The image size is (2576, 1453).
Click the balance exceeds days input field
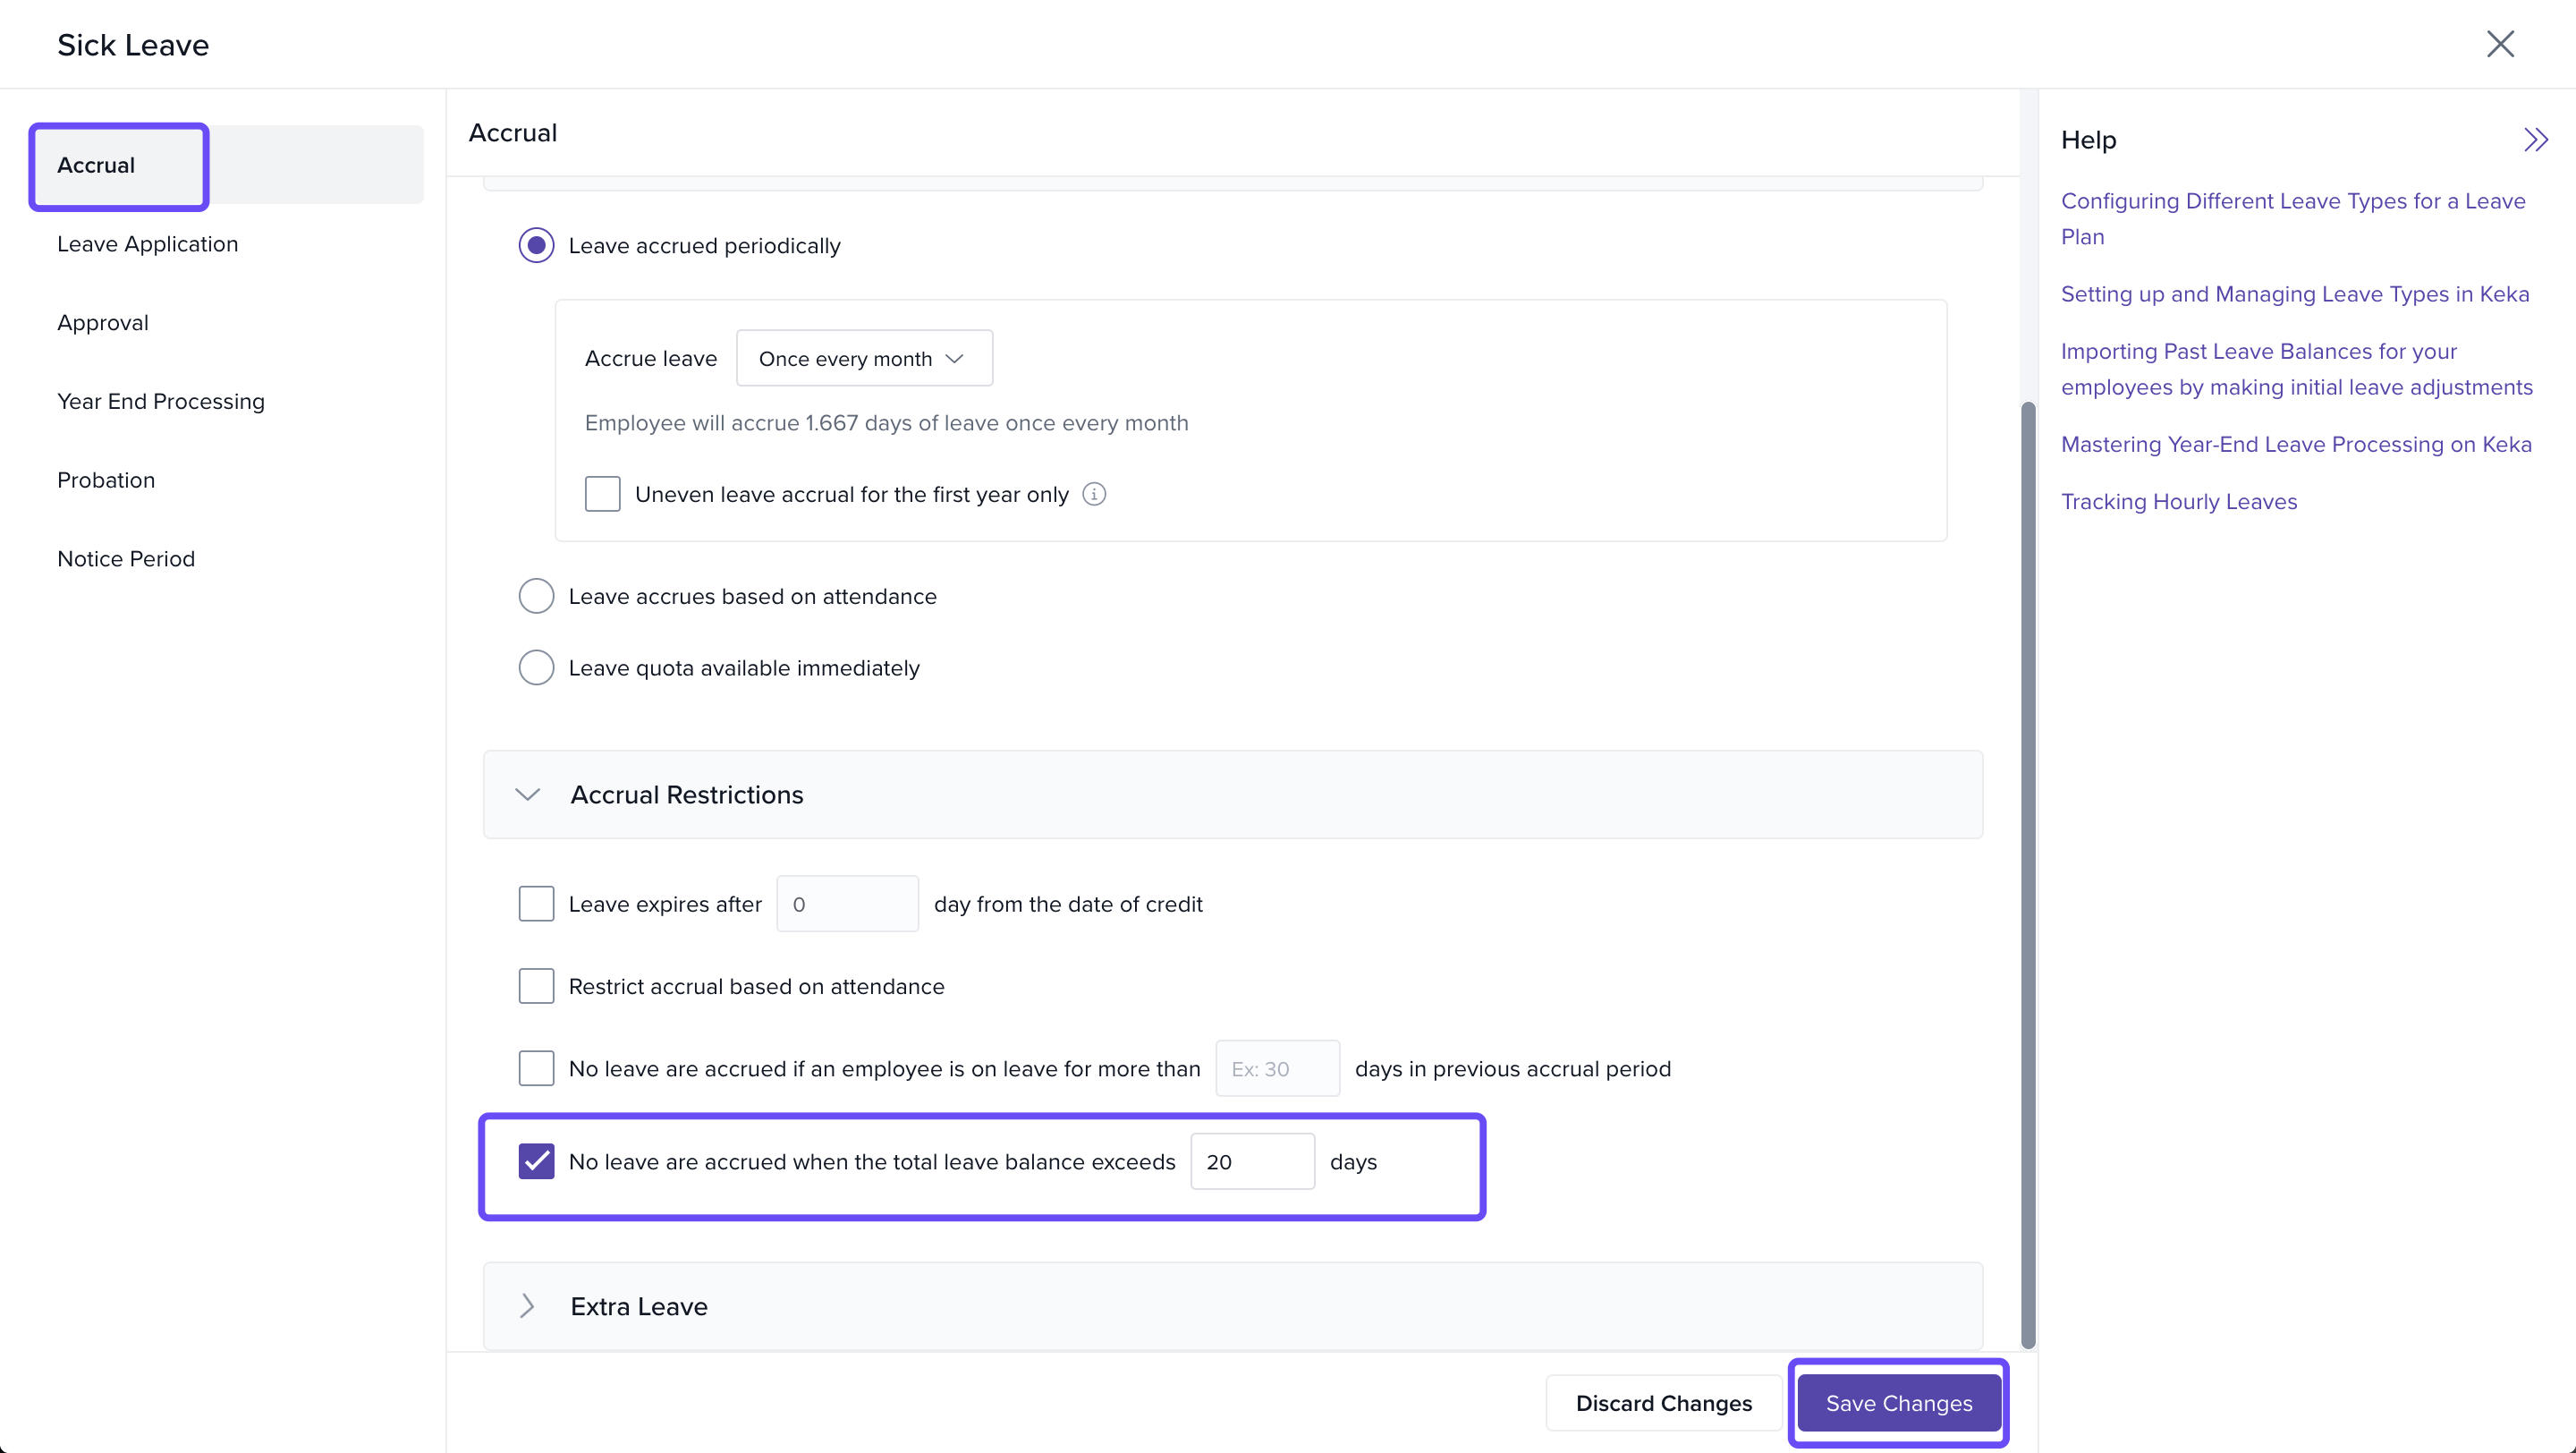pyautogui.click(x=1251, y=1161)
